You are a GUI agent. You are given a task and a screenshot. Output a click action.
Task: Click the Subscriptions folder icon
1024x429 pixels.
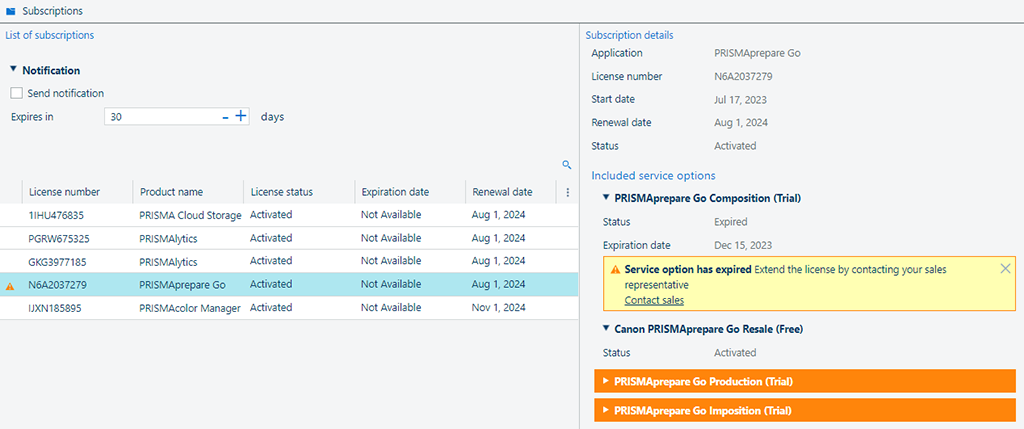[x=11, y=11]
